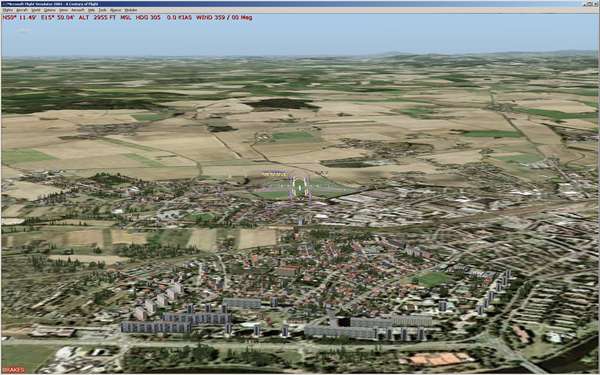
Task: Click the Microsoft Flight Simulator title bar
Action: point(300,4)
